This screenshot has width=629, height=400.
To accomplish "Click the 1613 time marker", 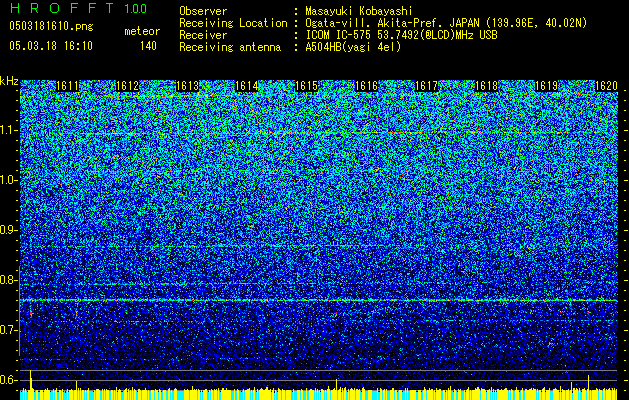I will [187, 86].
